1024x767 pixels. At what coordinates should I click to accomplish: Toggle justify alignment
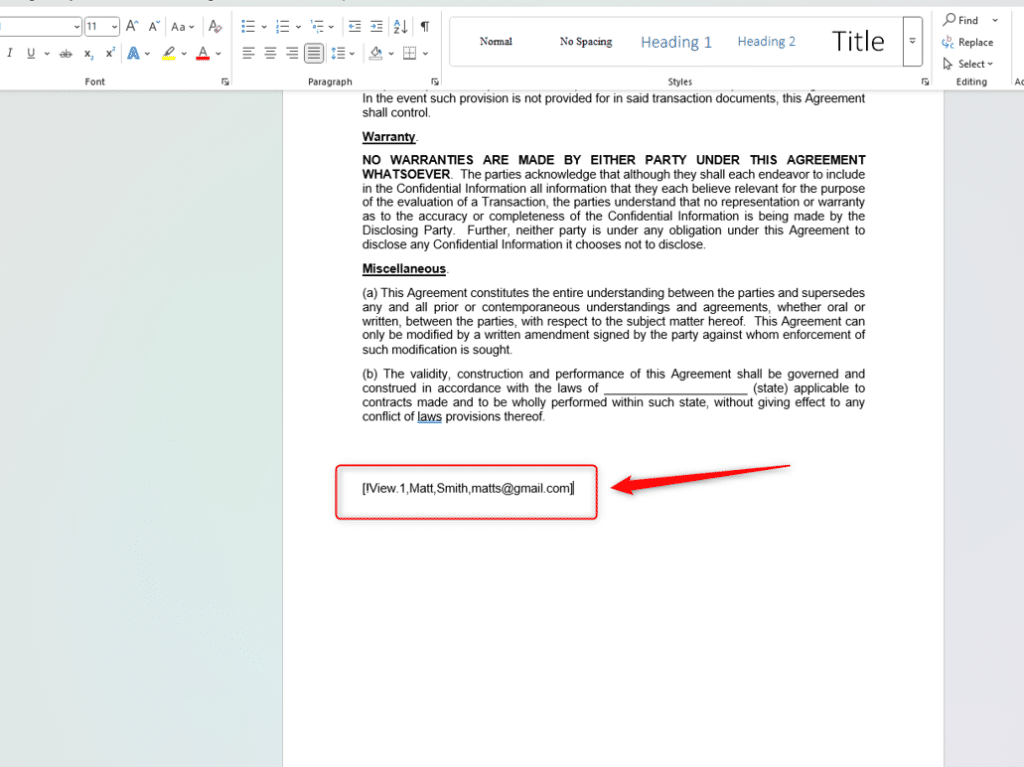click(x=314, y=53)
